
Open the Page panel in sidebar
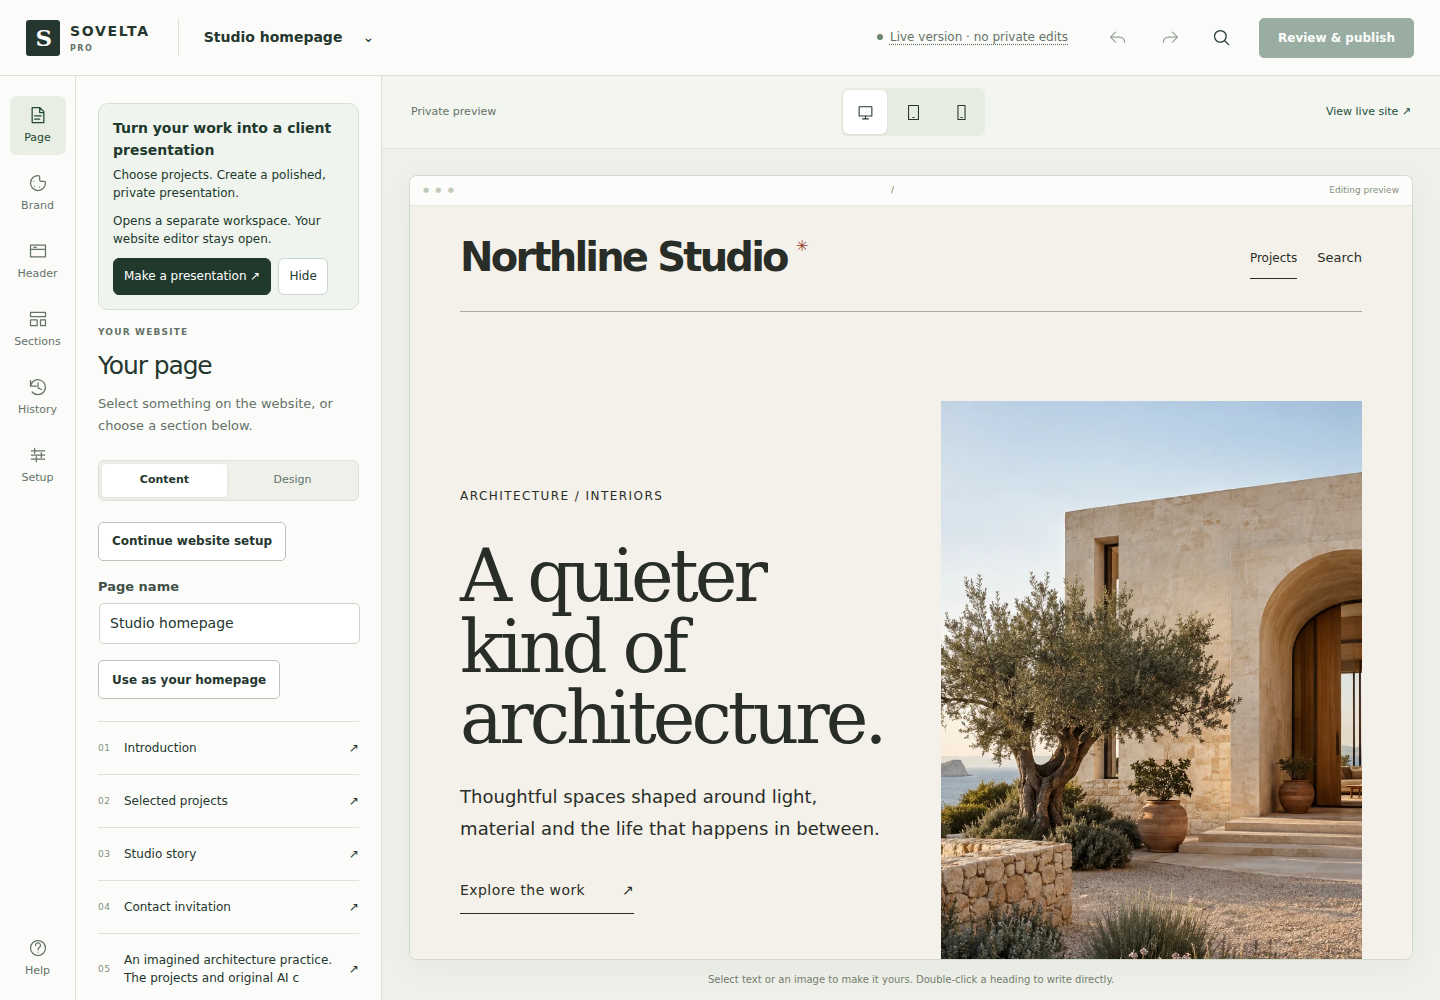tap(38, 125)
